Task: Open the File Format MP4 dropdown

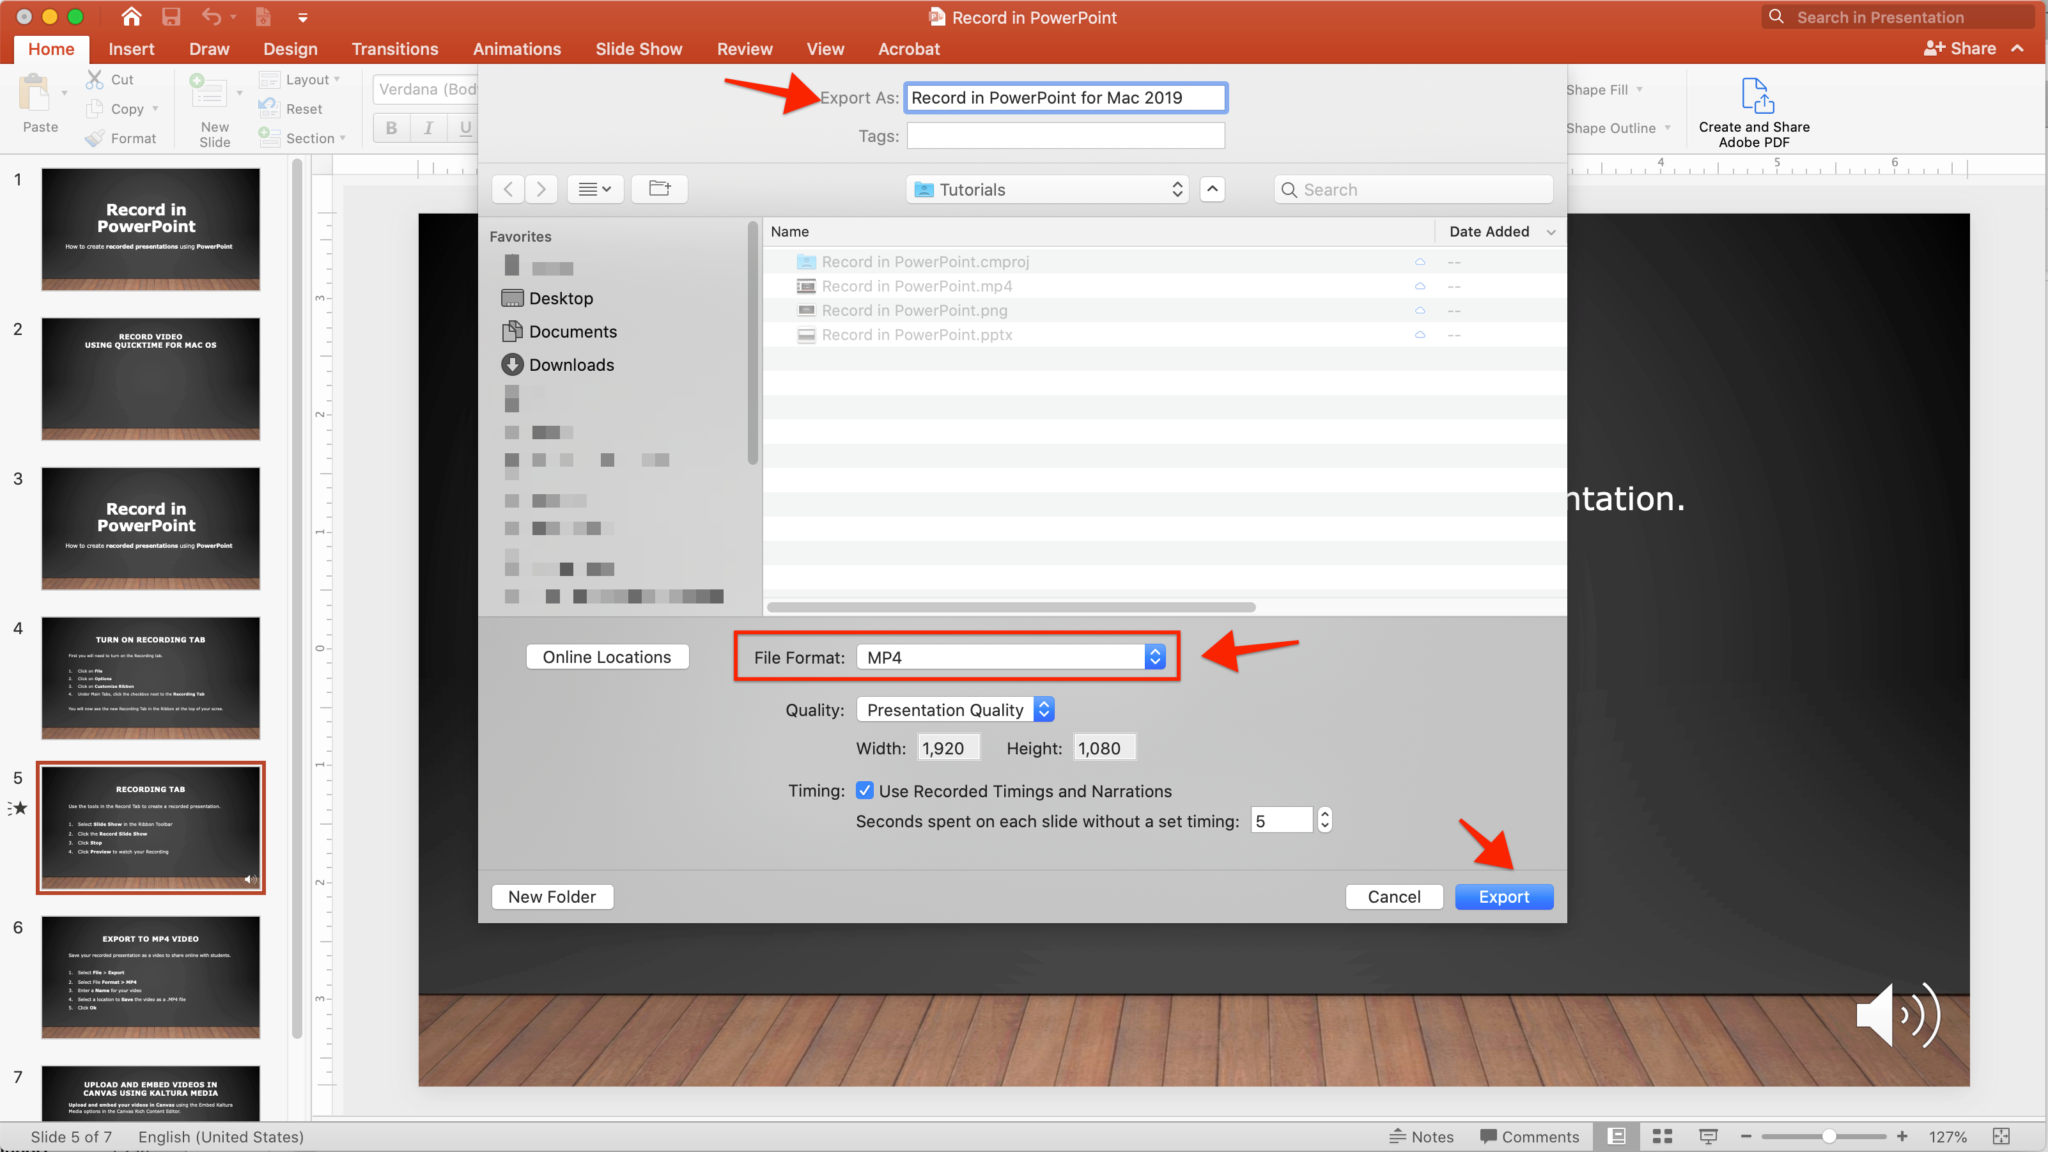Action: 1011,657
